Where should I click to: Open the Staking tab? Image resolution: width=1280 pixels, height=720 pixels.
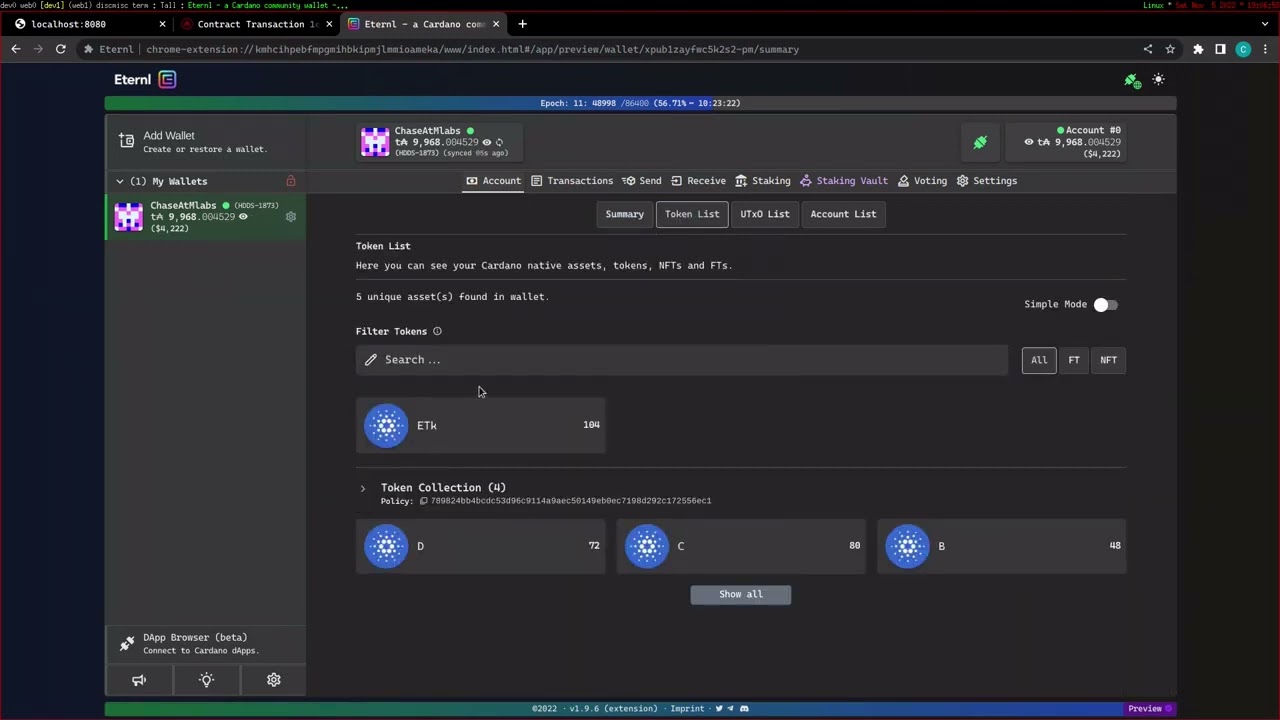pyautogui.click(x=762, y=181)
